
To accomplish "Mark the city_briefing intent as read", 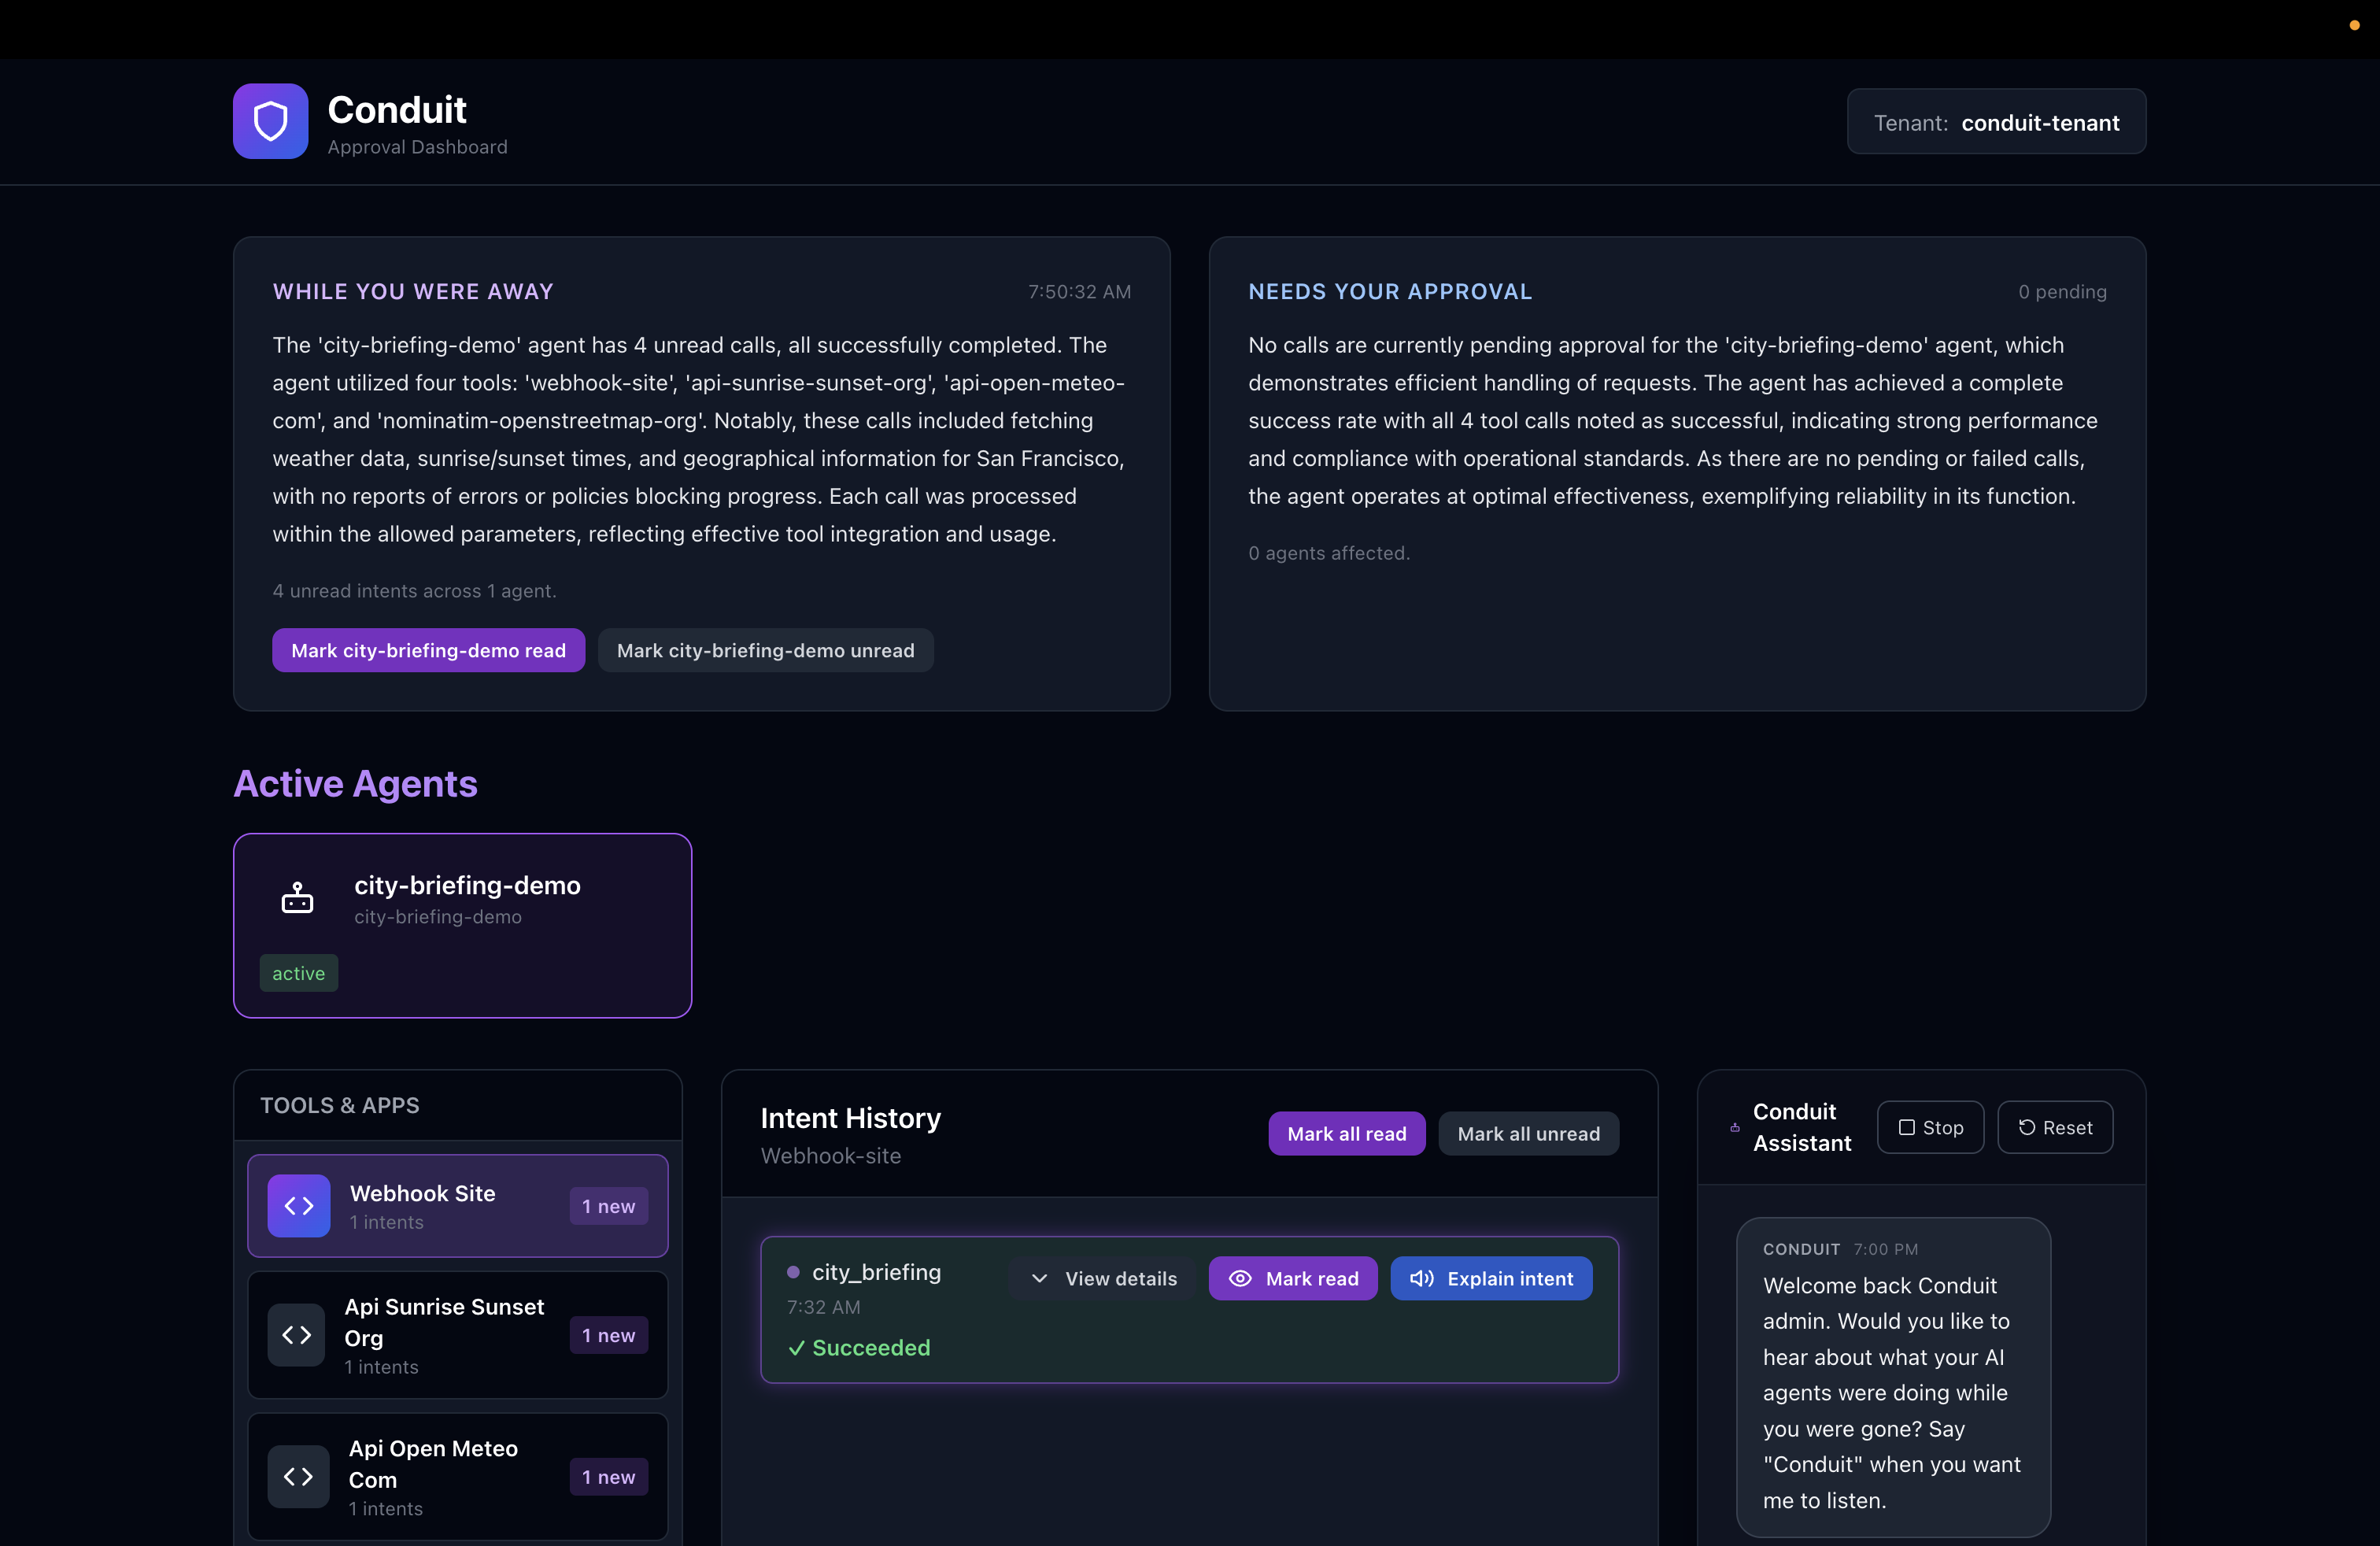I will (1292, 1278).
